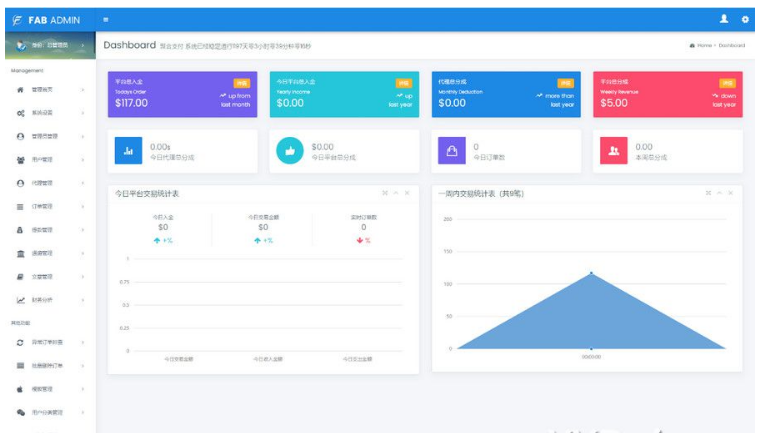773x433 pixels.
Task: Open the refresh icon sidebar menu item
Action: coord(21,342)
